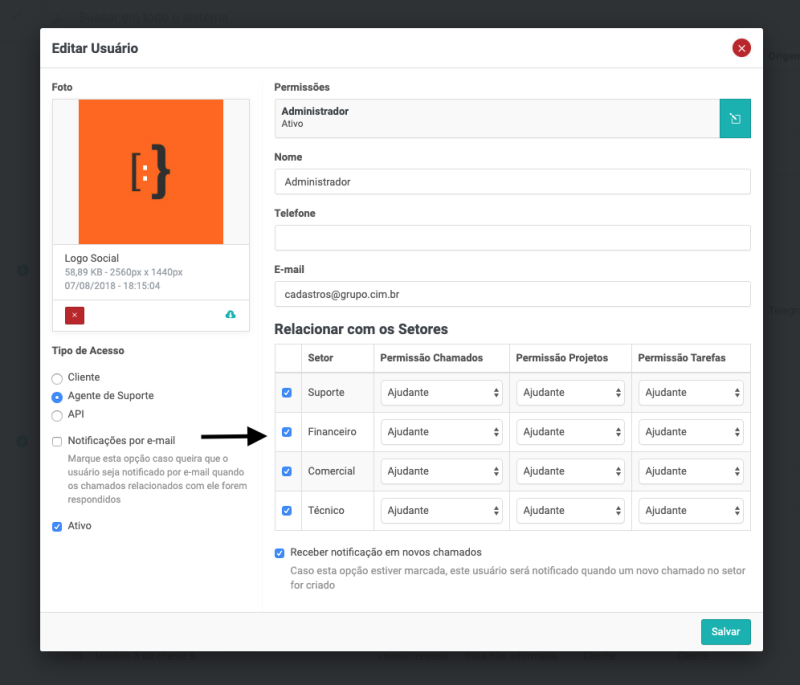Viewport: 800px width, 685px height.
Task: Click the teal edit permissions icon
Action: click(735, 118)
